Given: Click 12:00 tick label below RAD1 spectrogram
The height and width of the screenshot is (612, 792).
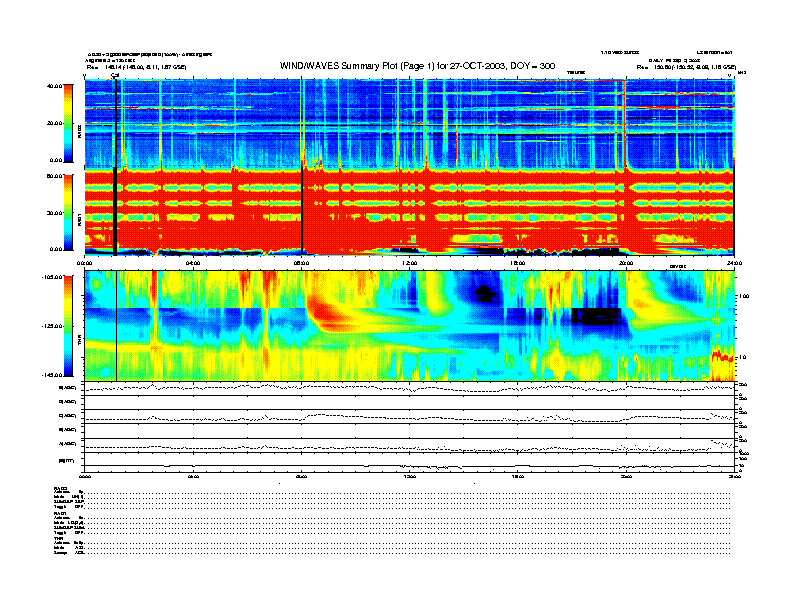Looking at the screenshot, I should (x=409, y=263).
